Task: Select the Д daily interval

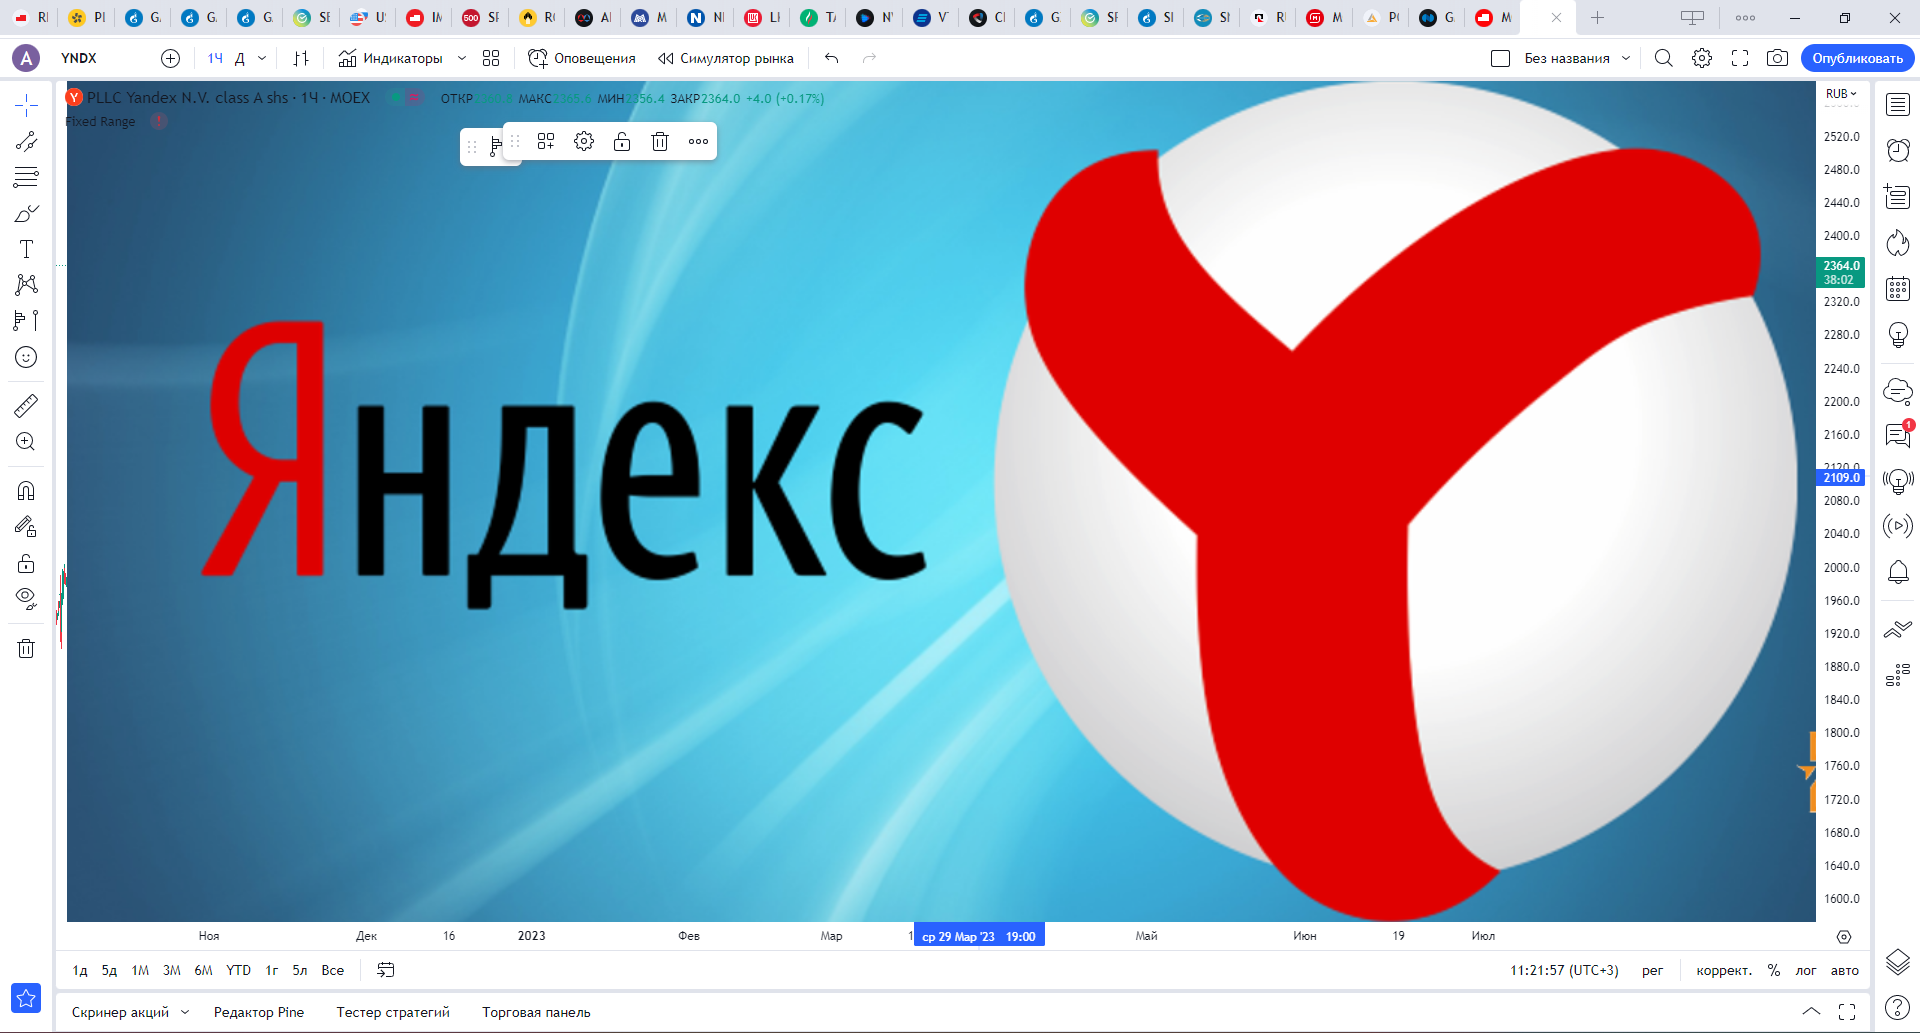Action: click(x=240, y=58)
